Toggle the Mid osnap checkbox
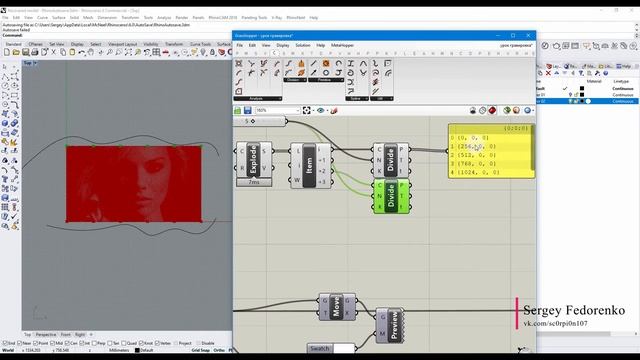The image size is (640, 360). 53,344
